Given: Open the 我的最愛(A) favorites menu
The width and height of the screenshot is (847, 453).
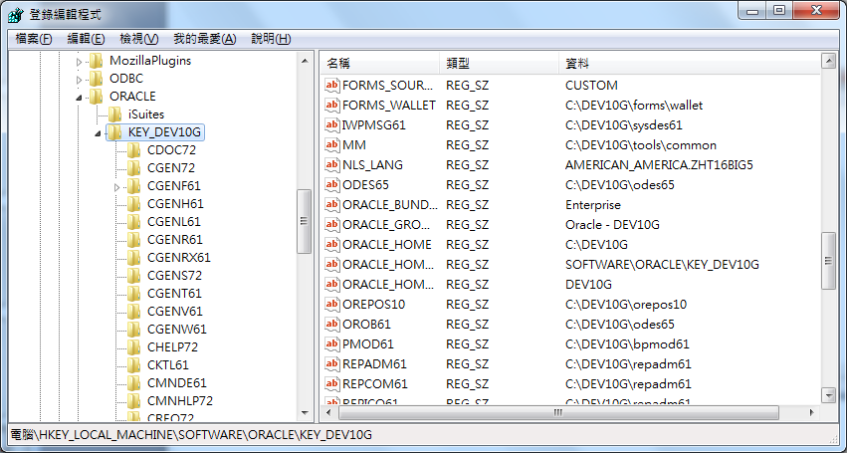Looking at the screenshot, I should 204,39.
